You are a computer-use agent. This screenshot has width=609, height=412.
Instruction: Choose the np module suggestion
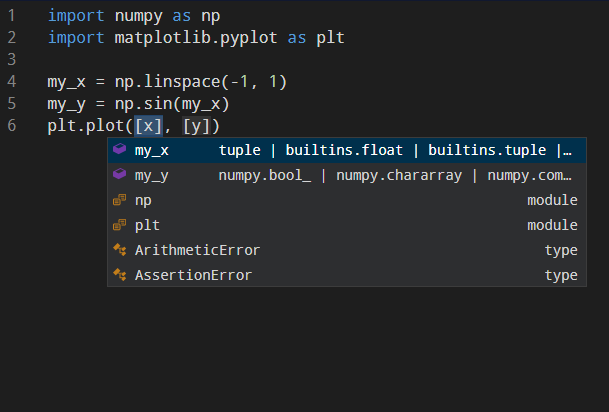347,200
